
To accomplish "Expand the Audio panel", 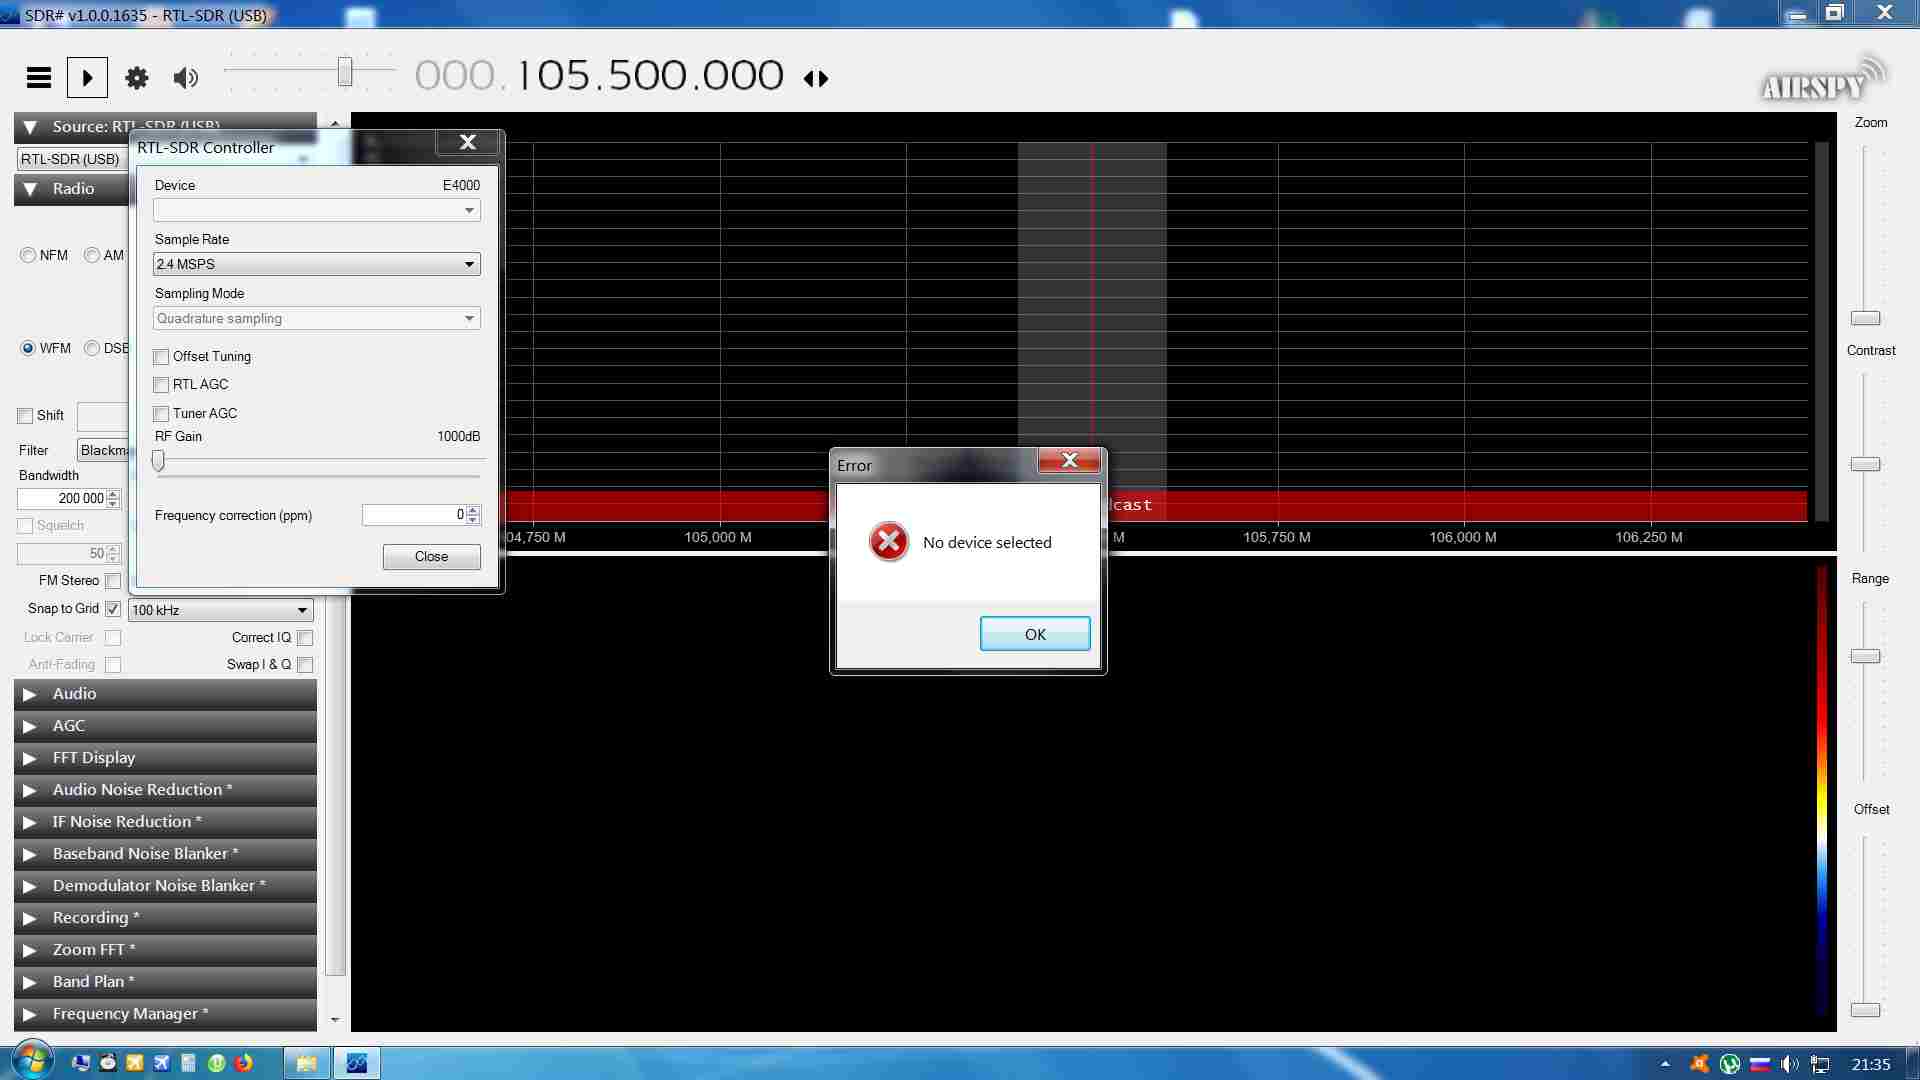I will pyautogui.click(x=165, y=694).
